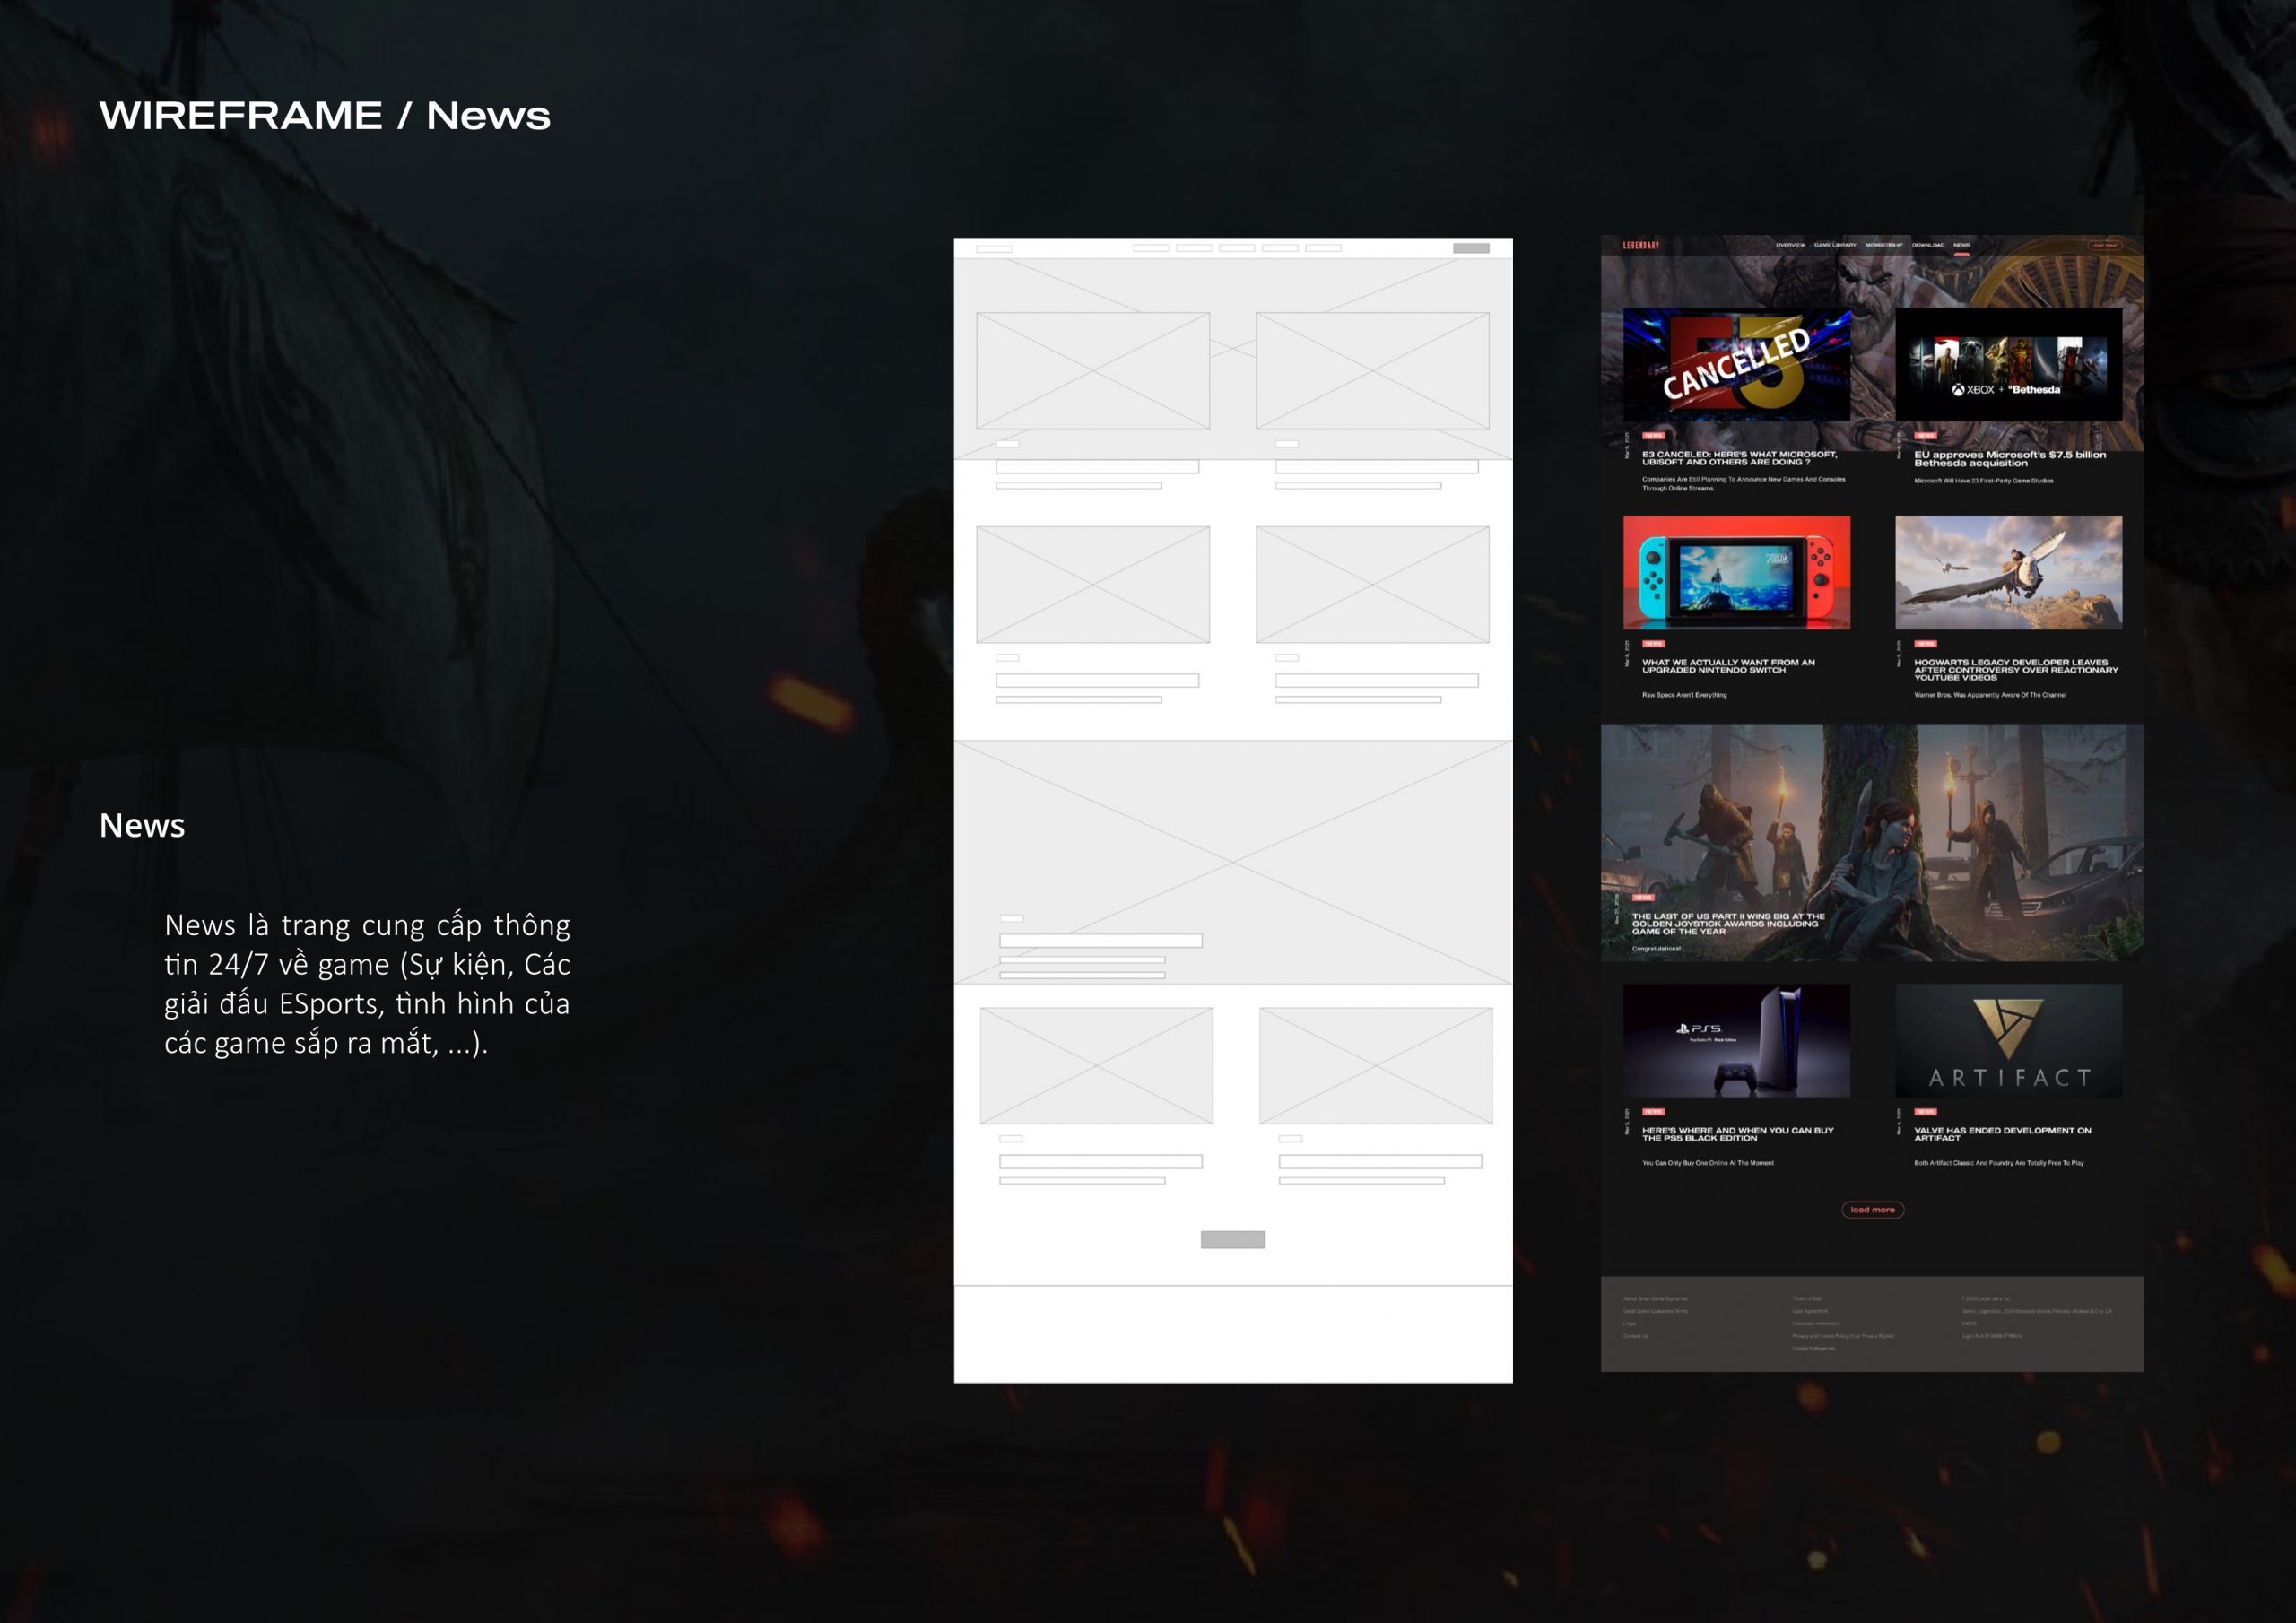
Task: Select the NEWS nav tab
Action: (1962, 245)
